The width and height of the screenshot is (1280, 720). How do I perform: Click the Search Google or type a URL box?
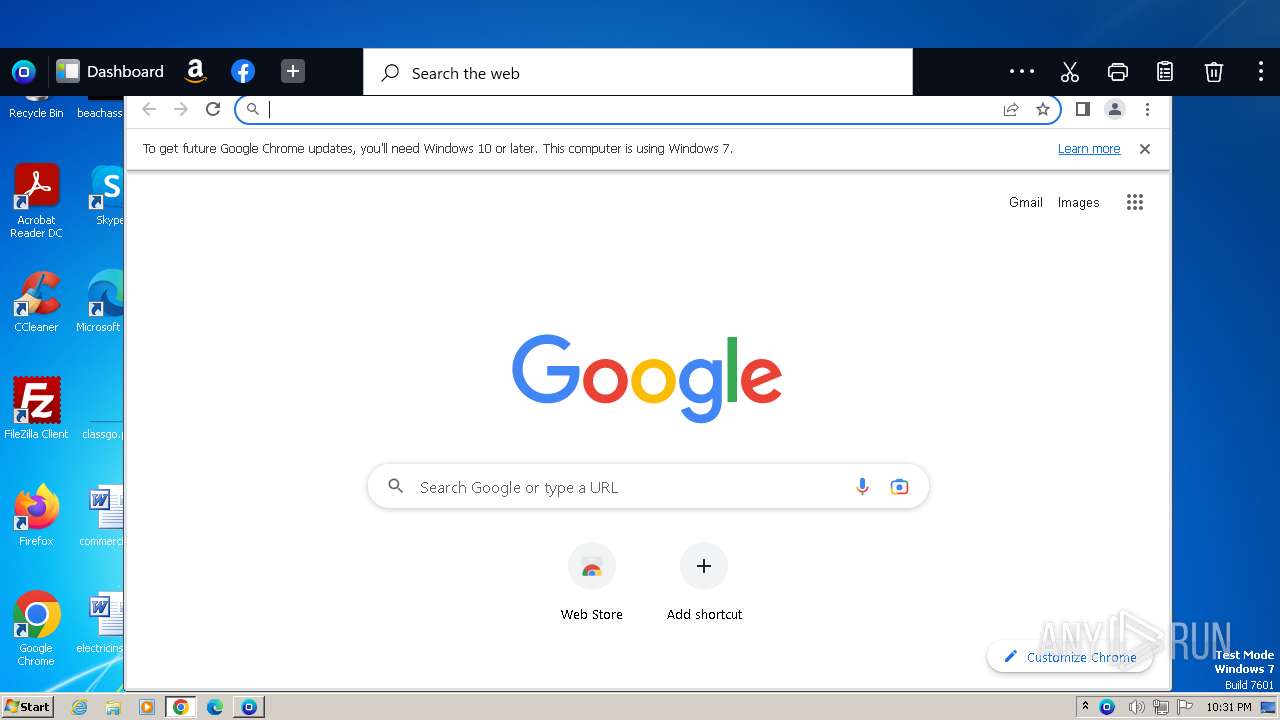(x=648, y=487)
